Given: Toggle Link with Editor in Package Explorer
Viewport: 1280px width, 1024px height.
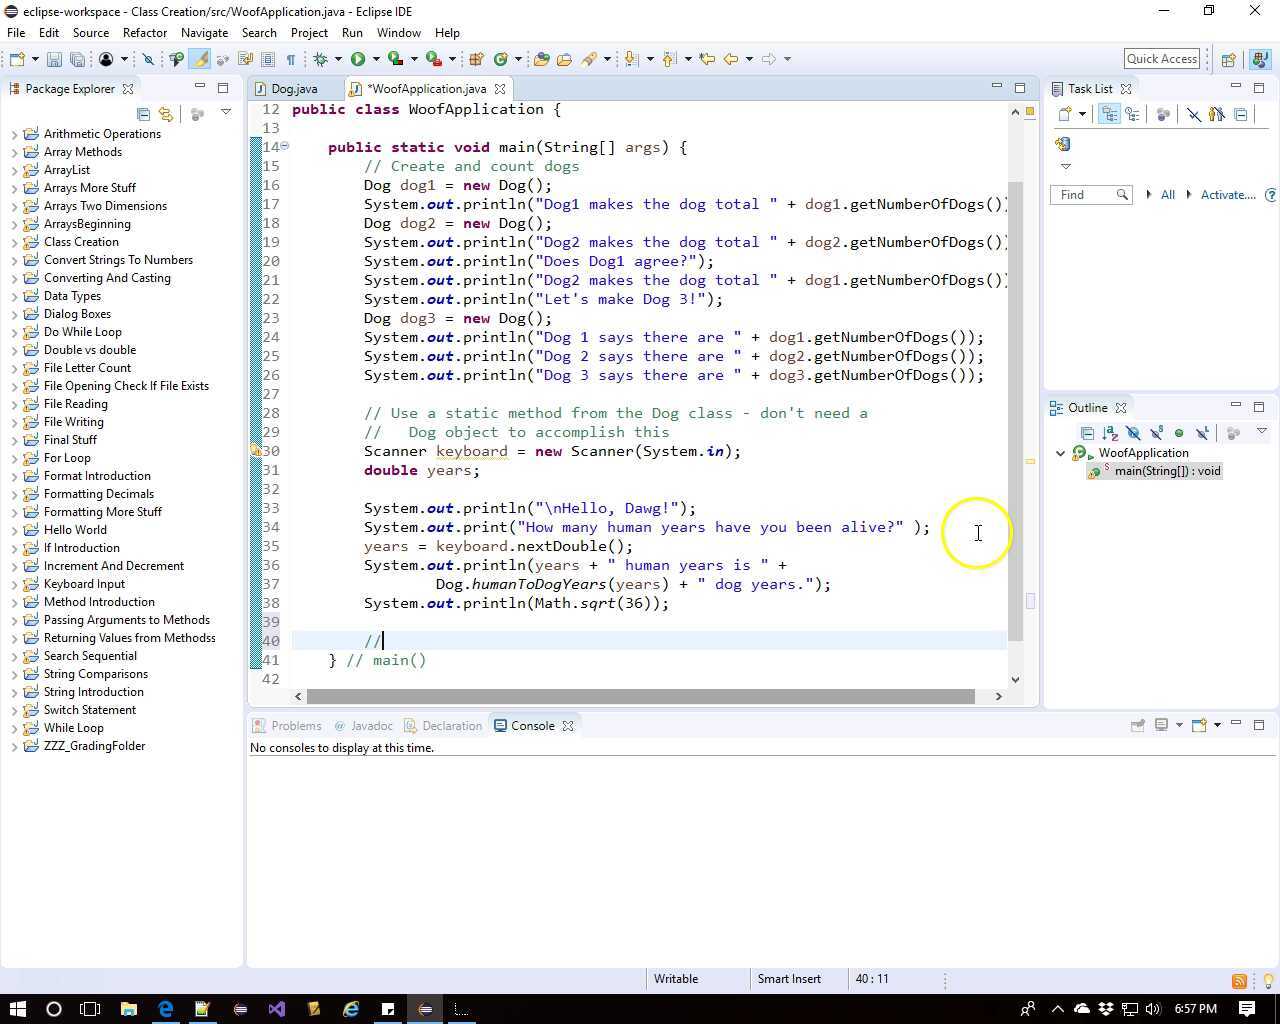Looking at the screenshot, I should (166, 114).
